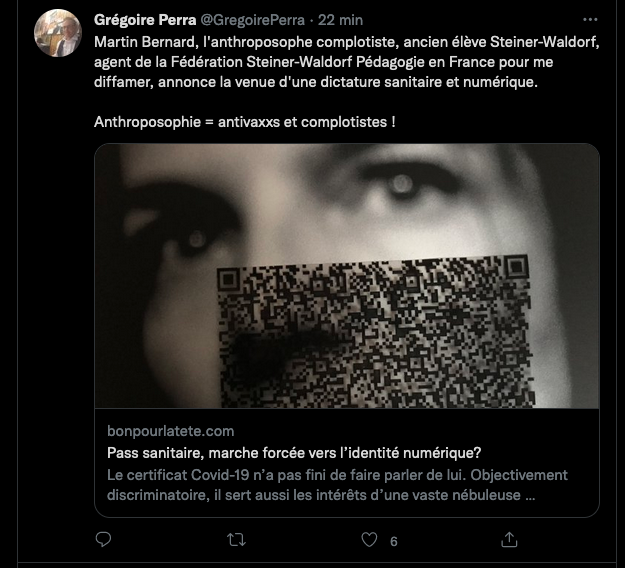The height and width of the screenshot is (568, 625).
Task: Open the three-dot more options menu
Action: pos(590,19)
